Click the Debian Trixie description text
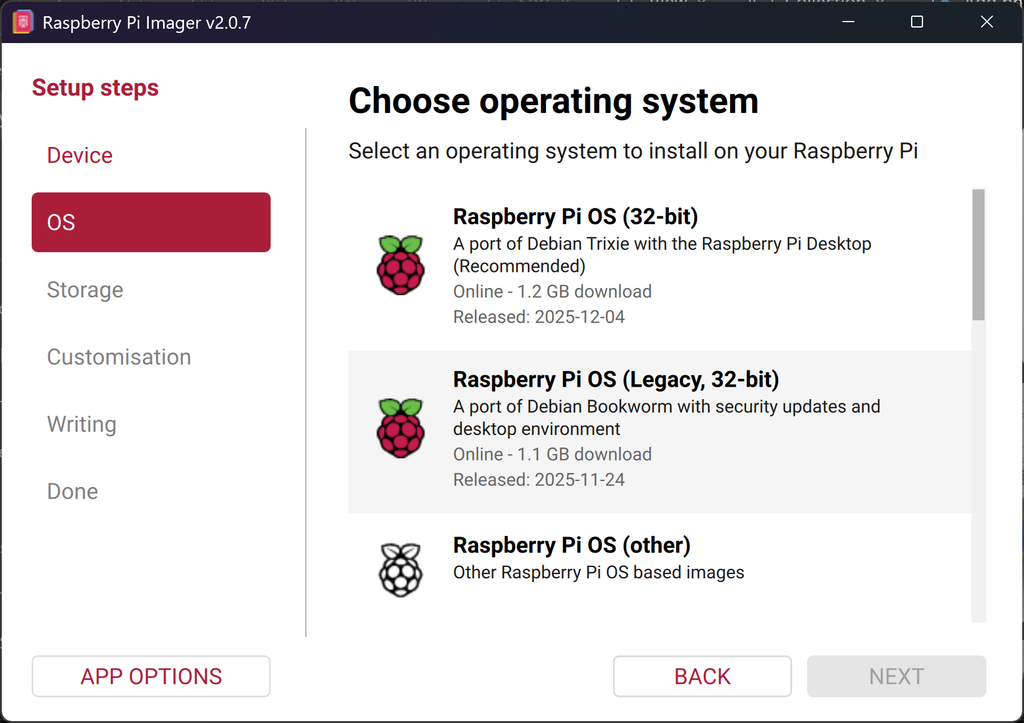1024x723 pixels. click(662, 255)
